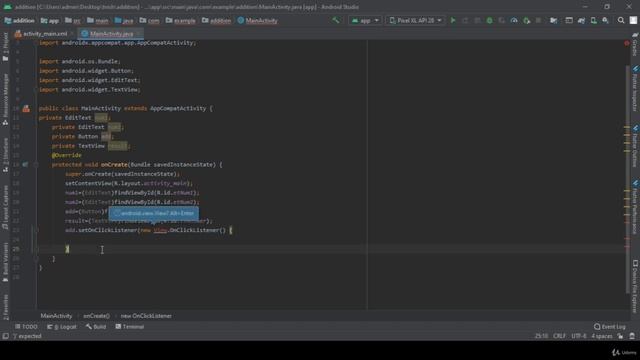Open the Flutter Inspector sidebar tab
Image resolution: width=640 pixels, height=360 pixels.
635,89
